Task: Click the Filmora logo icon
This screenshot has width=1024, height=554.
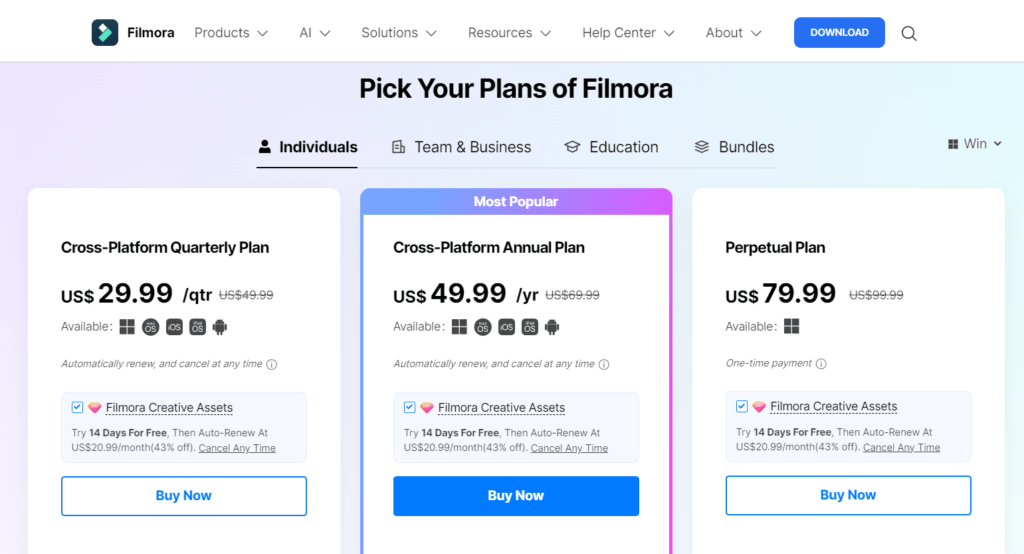Action: [104, 33]
